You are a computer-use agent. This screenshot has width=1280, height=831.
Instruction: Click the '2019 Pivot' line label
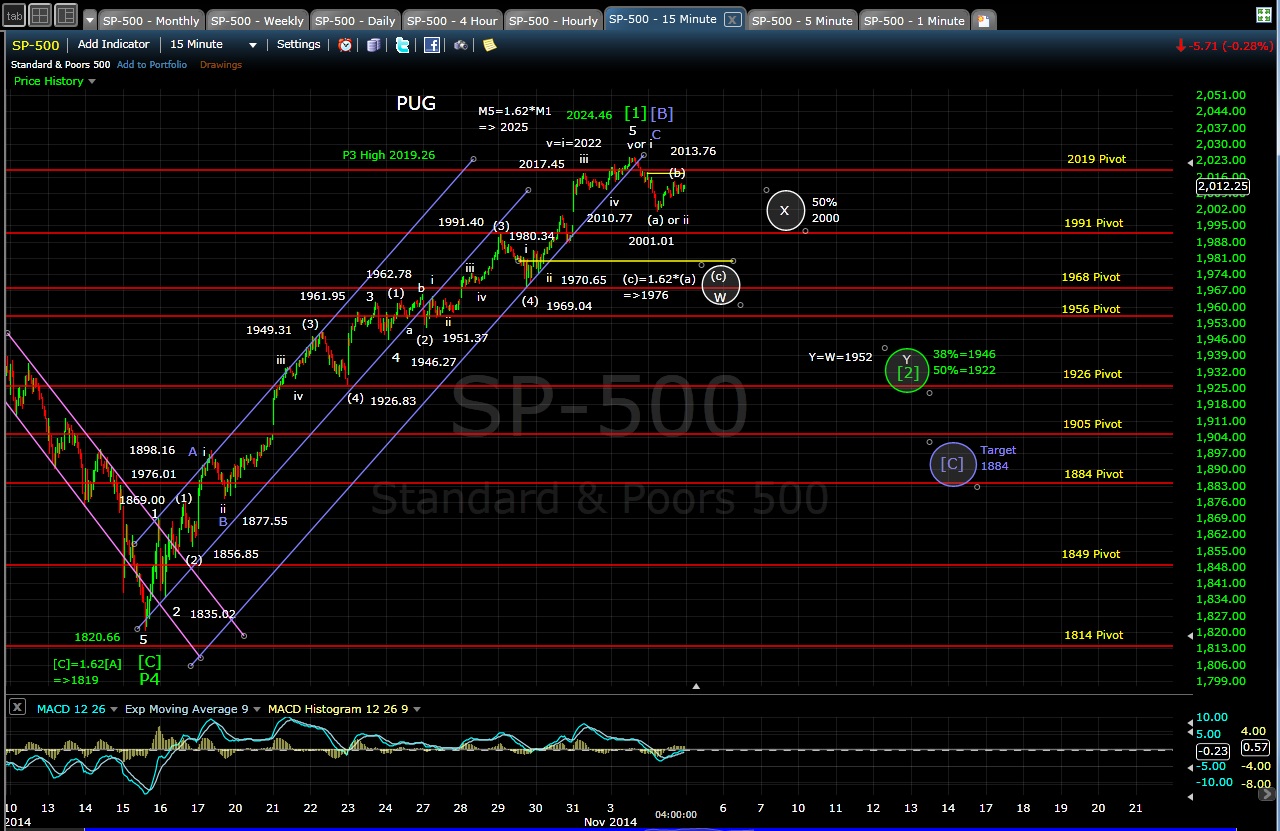click(1096, 160)
